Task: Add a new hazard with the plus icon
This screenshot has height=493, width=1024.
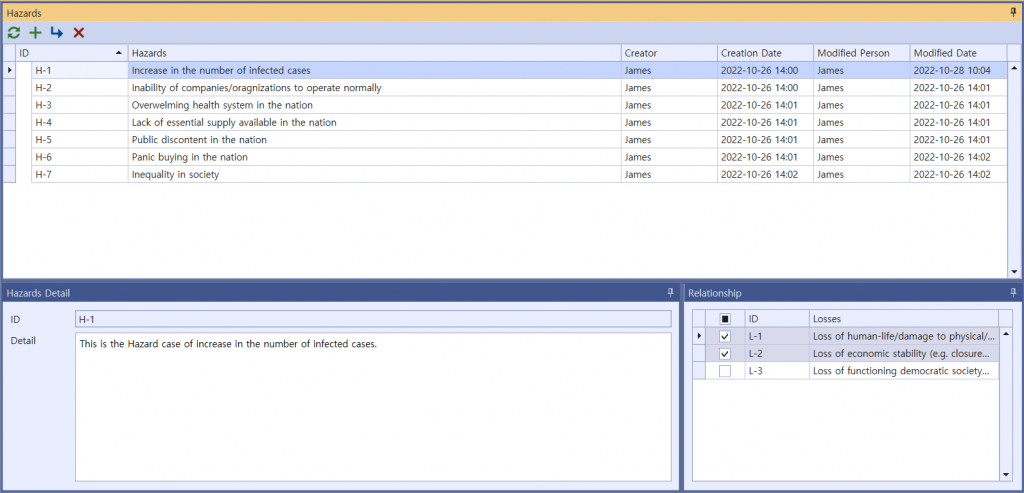Action: [x=35, y=33]
